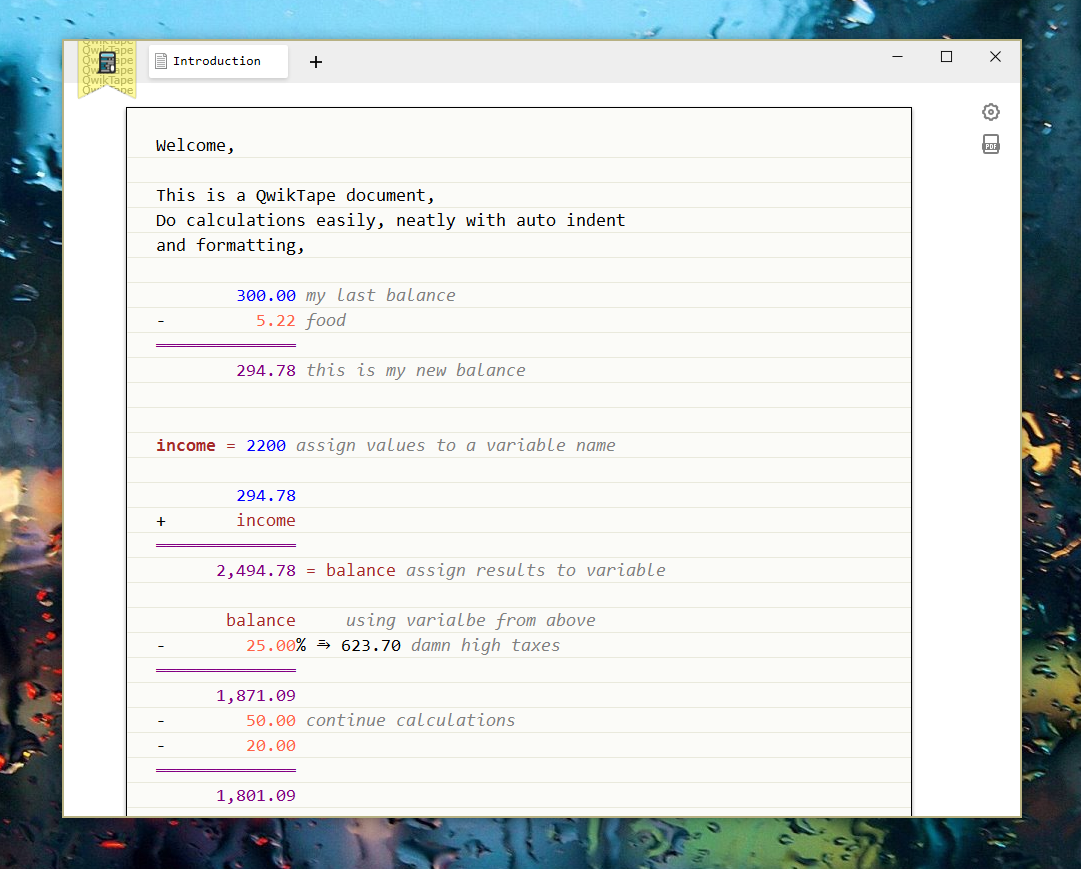This screenshot has width=1081, height=869.
Task: Select the percentage value 25.00
Action: point(271,646)
